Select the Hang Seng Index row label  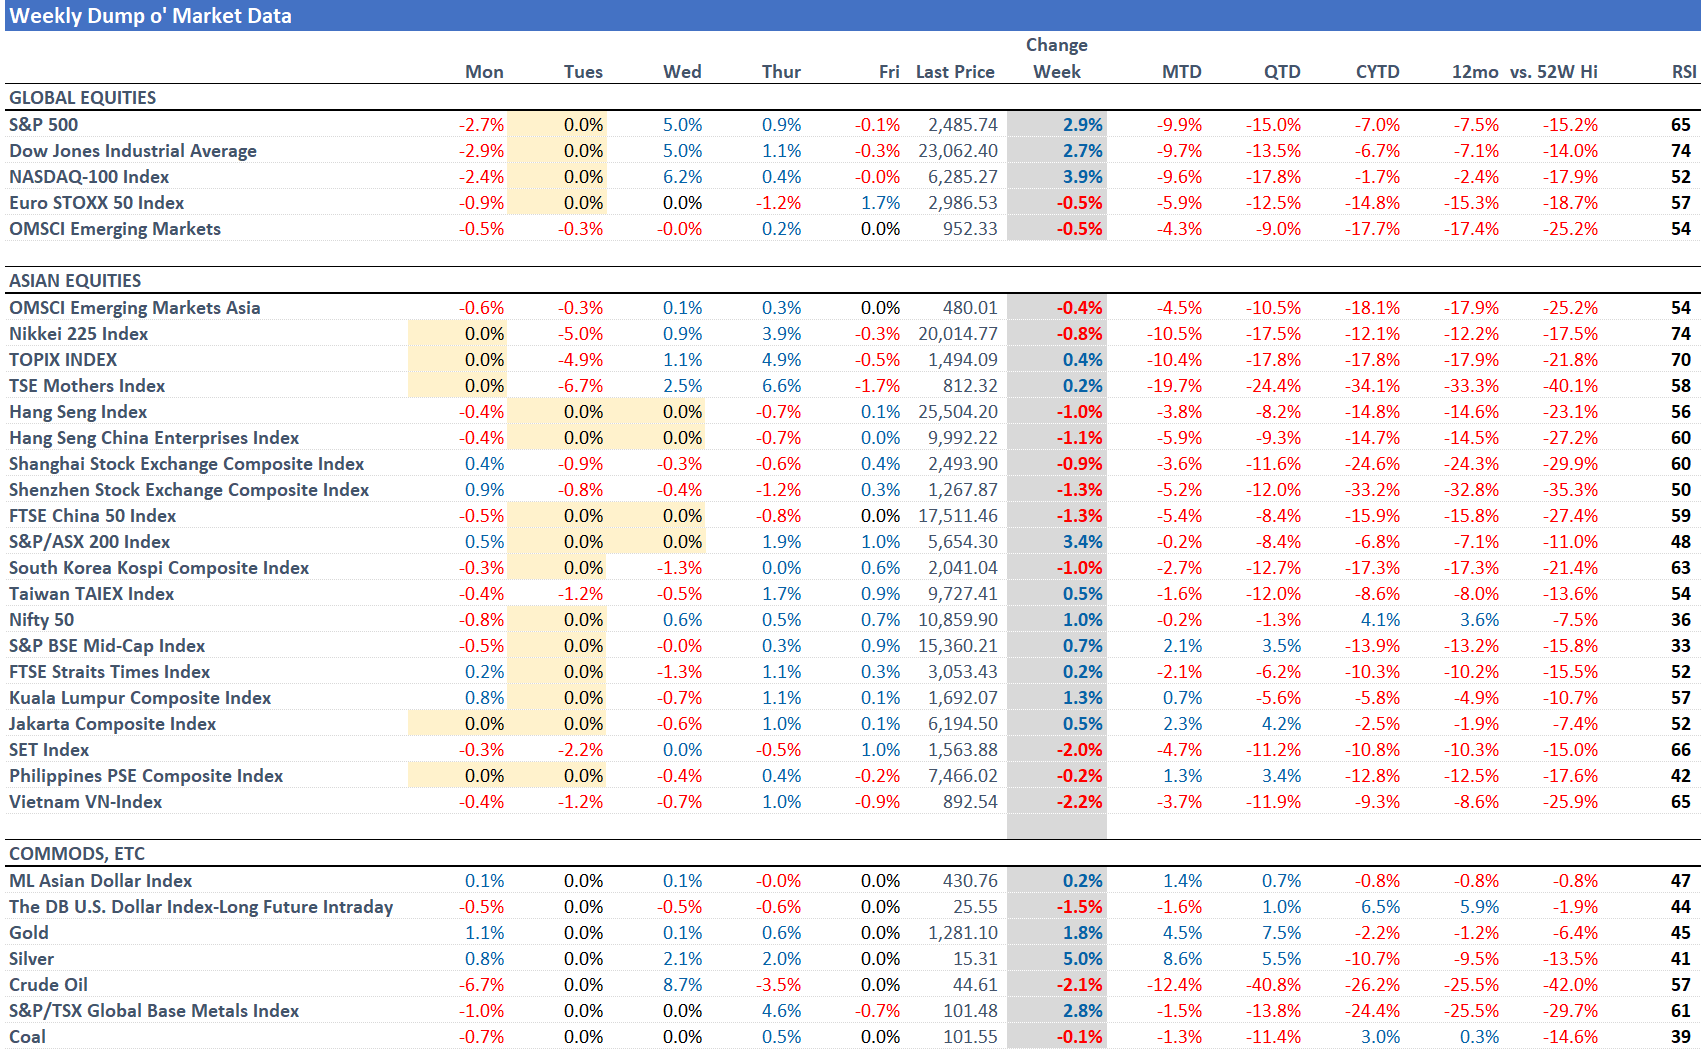pyautogui.click(x=78, y=412)
